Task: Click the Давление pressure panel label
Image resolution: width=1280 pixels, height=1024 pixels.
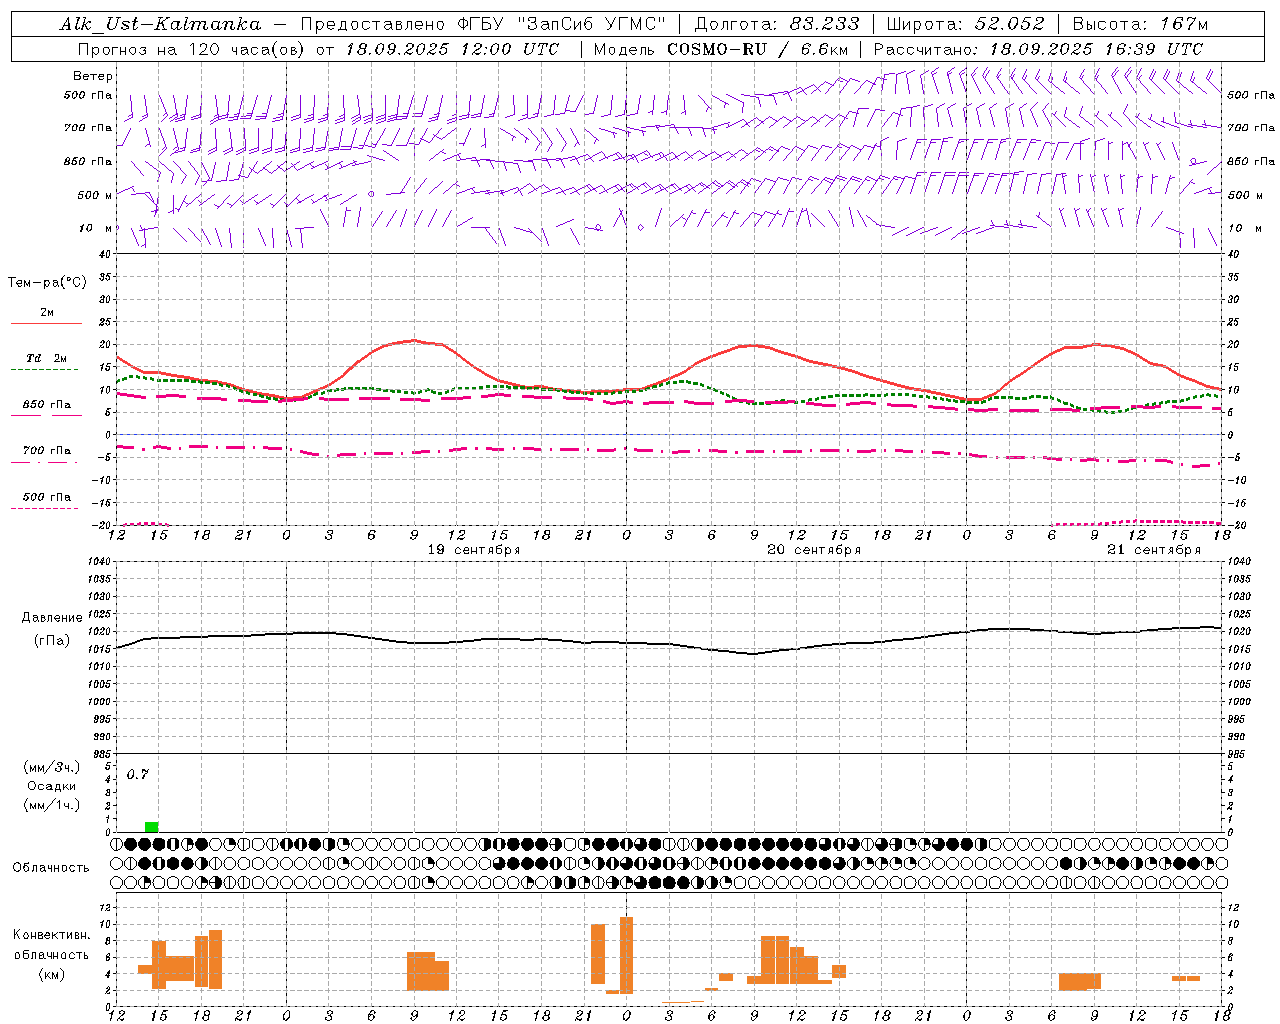Action: tap(52, 618)
